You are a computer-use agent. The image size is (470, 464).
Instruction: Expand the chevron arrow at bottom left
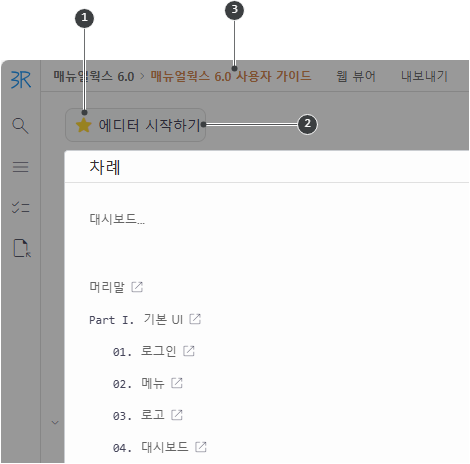[x=55, y=423]
